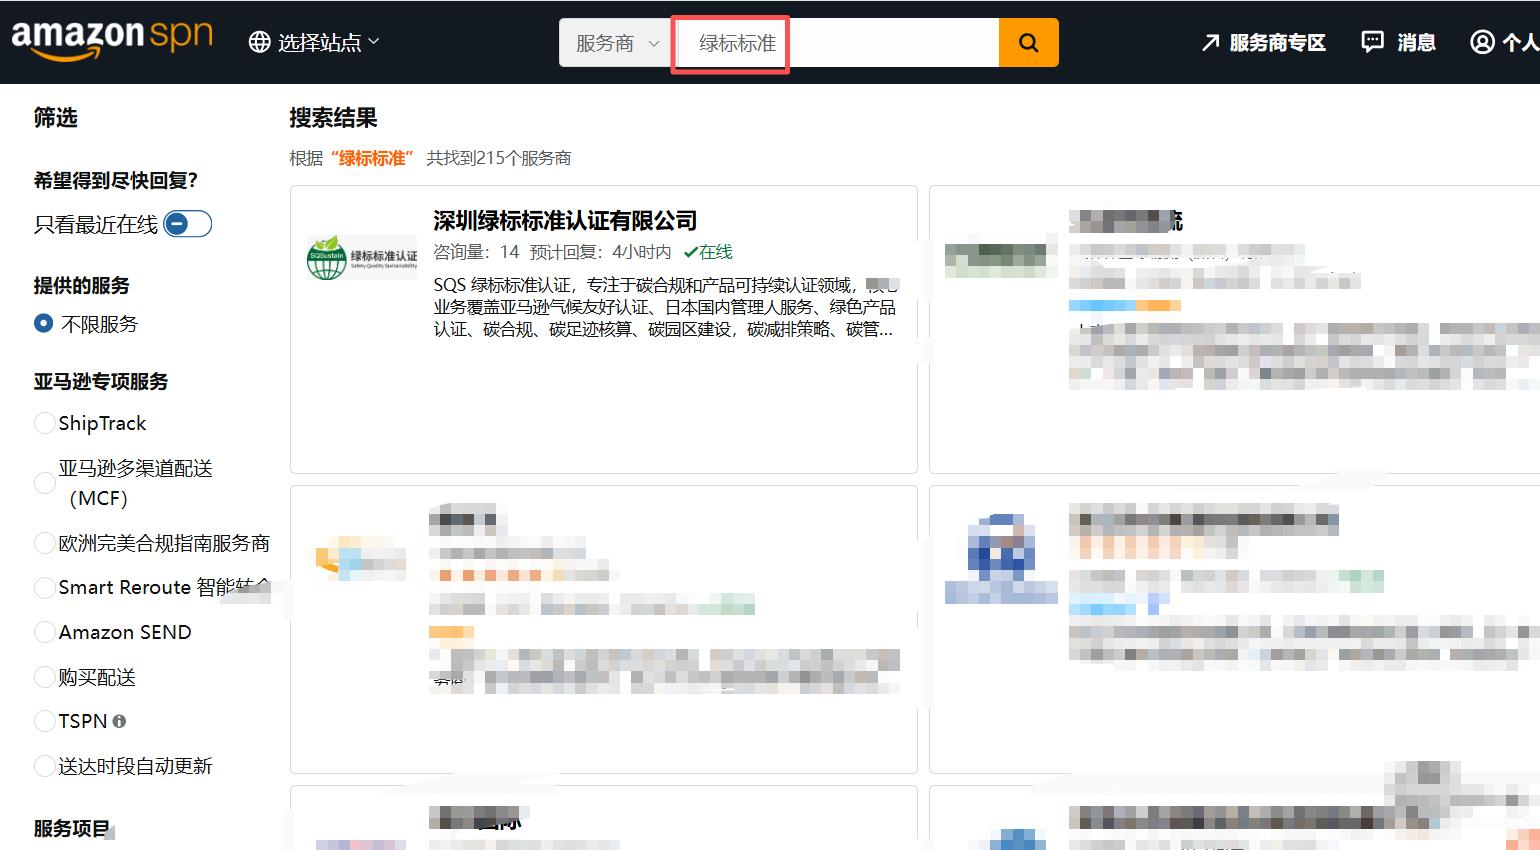The width and height of the screenshot is (1540, 850).
Task: Open the 服务商专区 menu item
Action: point(1276,42)
